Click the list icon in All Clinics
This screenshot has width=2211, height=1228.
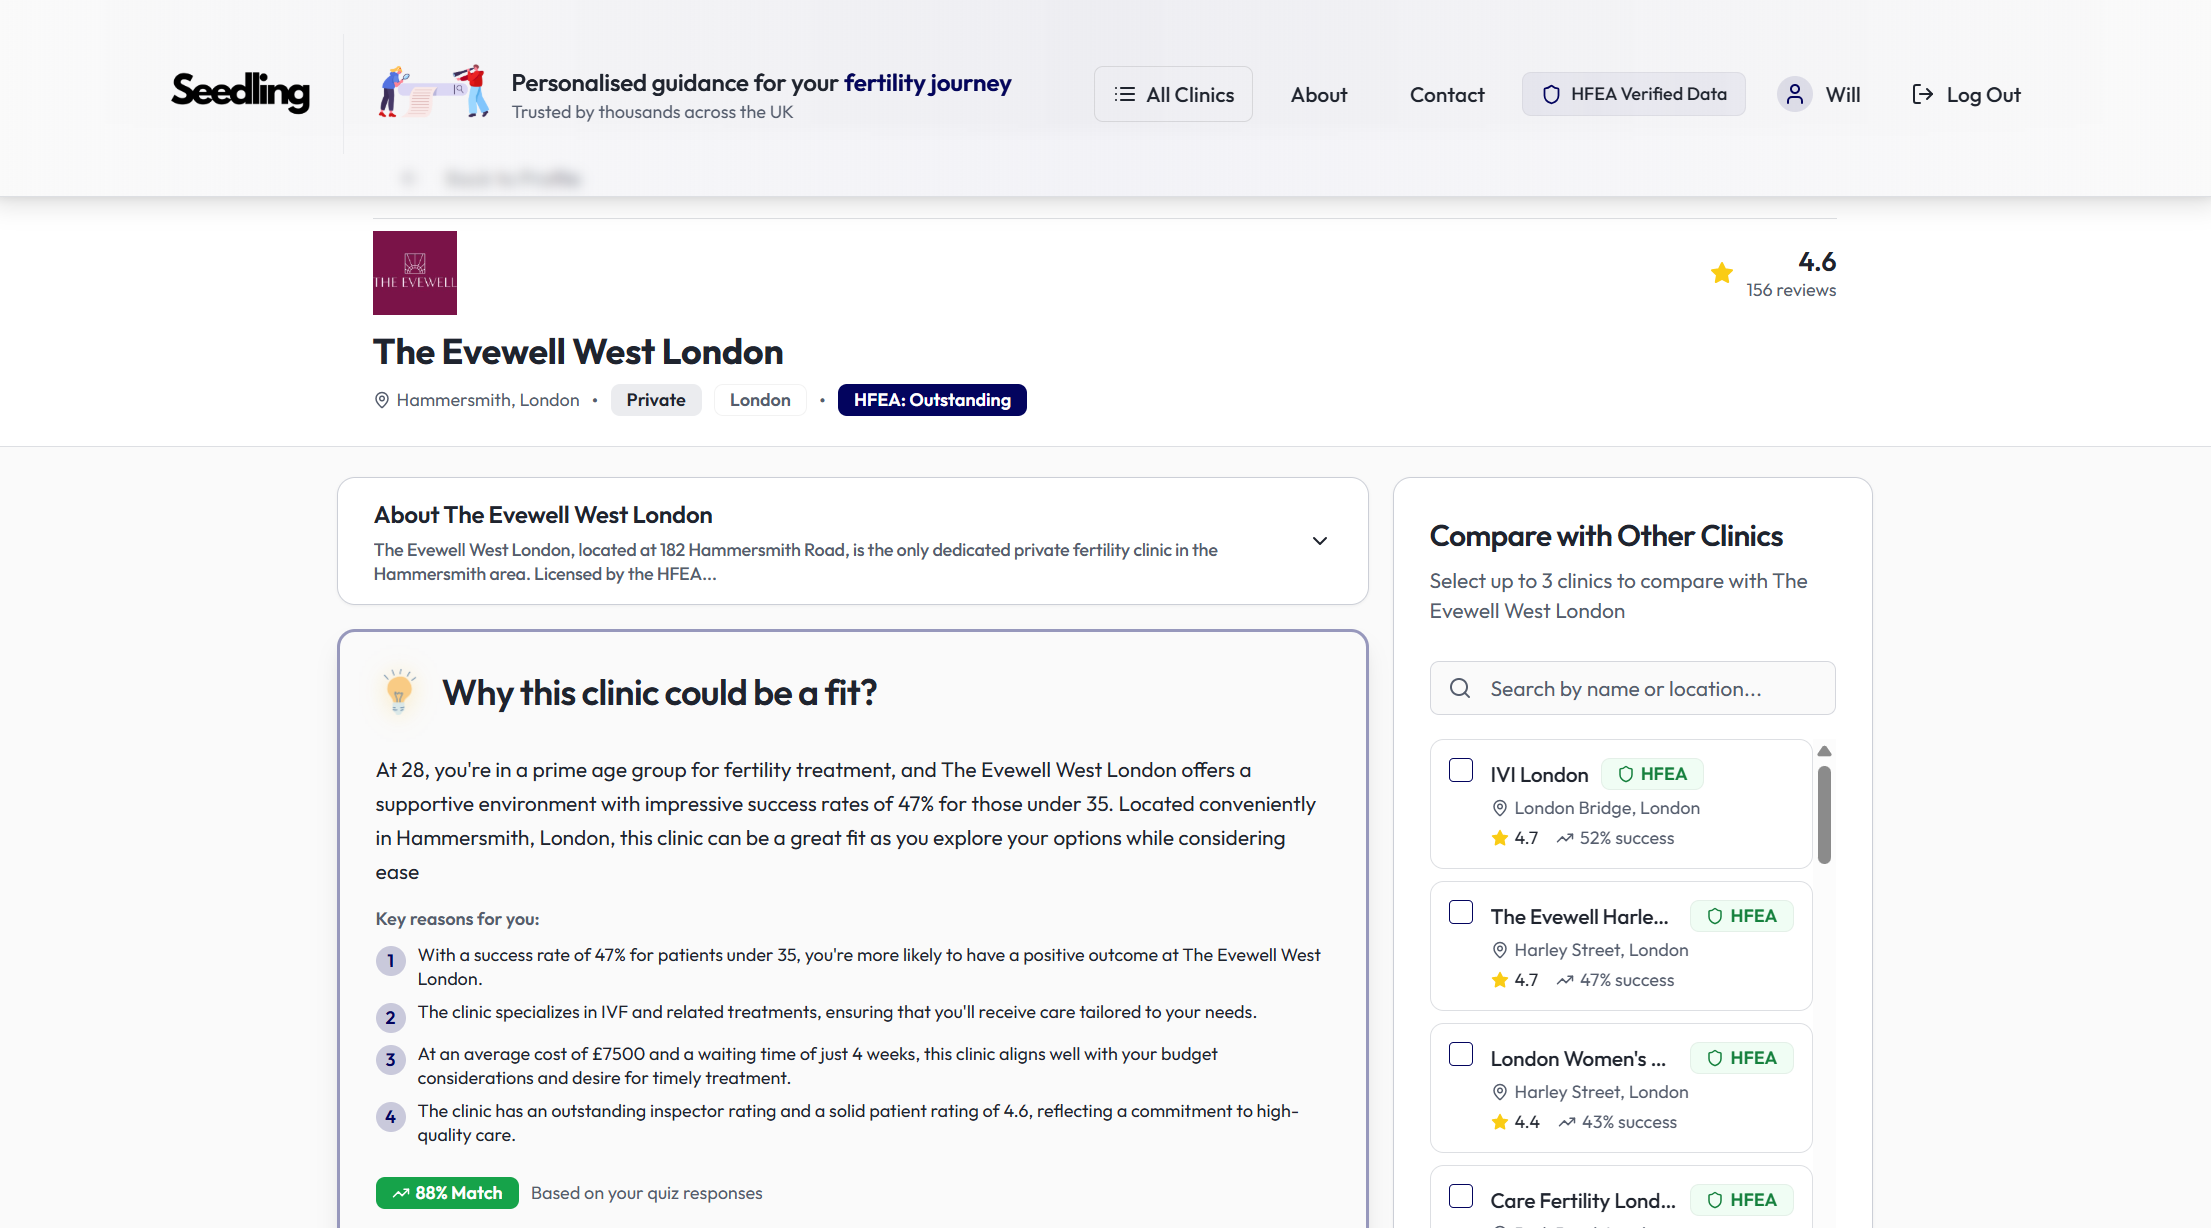tap(1124, 94)
